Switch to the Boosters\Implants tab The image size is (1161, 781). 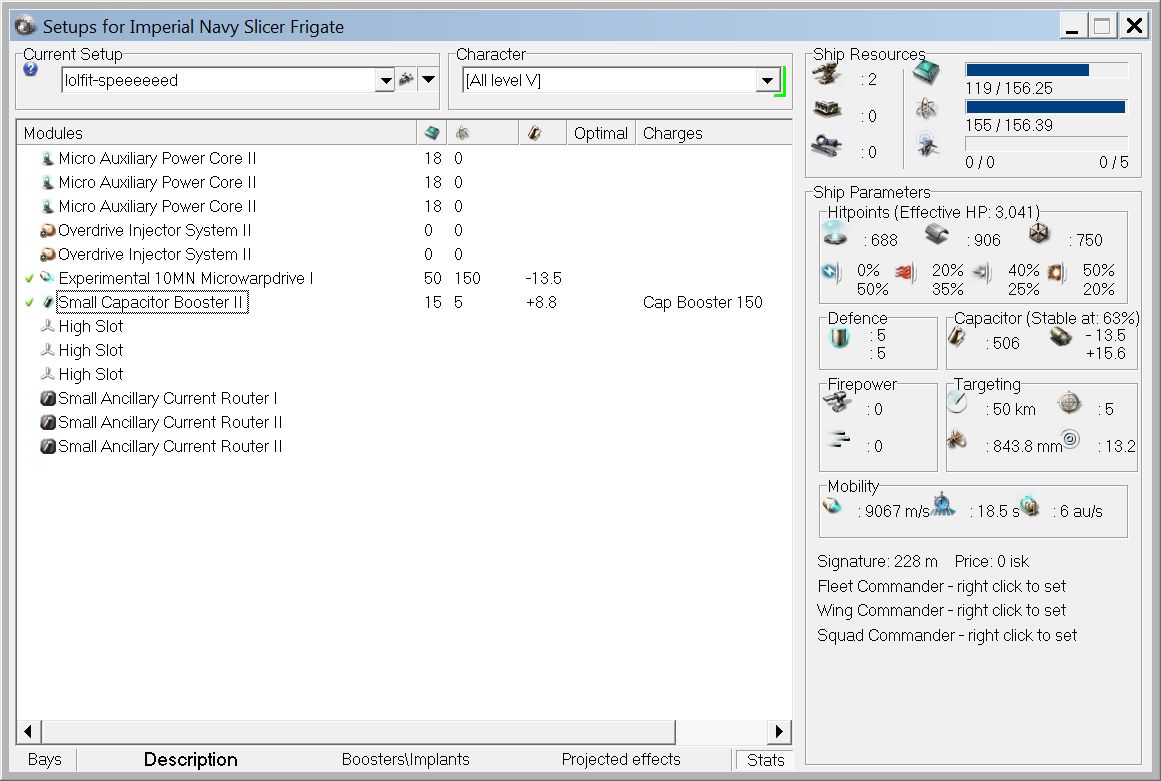(405, 760)
